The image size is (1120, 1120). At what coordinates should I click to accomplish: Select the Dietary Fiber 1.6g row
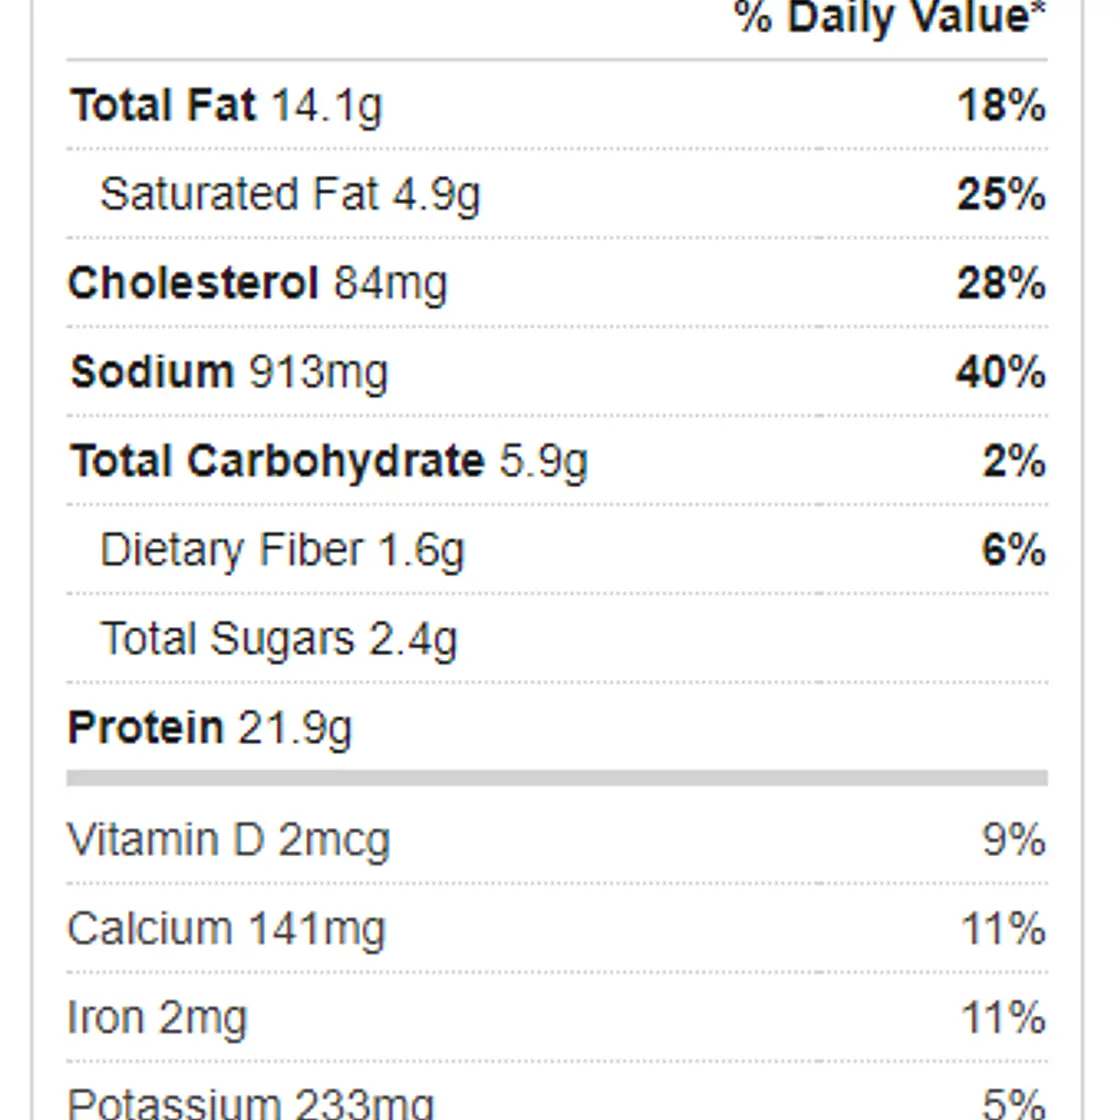(557, 549)
